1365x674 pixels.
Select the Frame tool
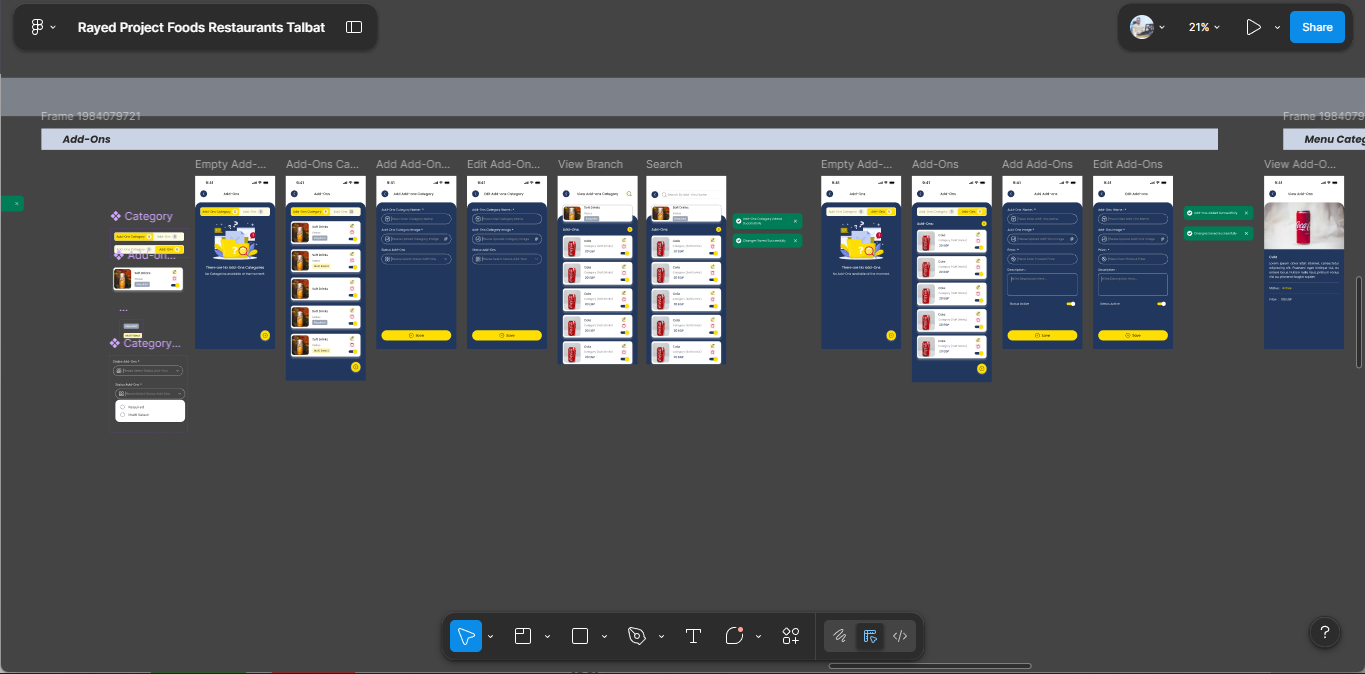click(523, 636)
